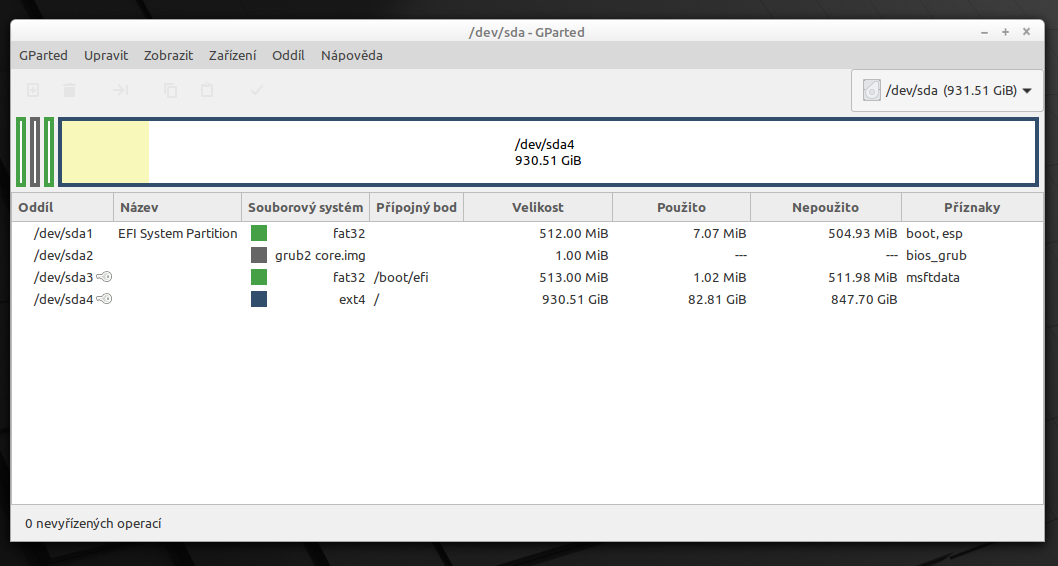Screen dimensions: 1058x566
Task: Open the Zařízení menu
Action: 232,55
